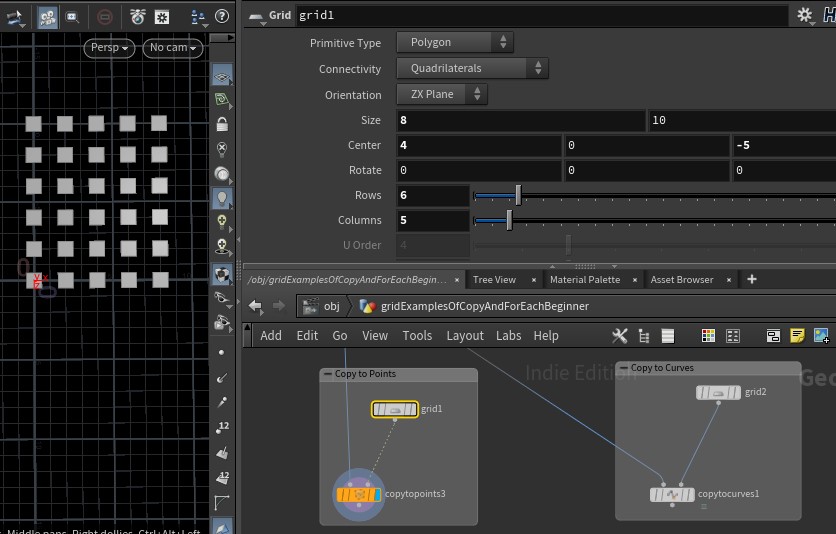Click the parameter pane gear settings icon
This screenshot has height=534, width=836.
(805, 16)
